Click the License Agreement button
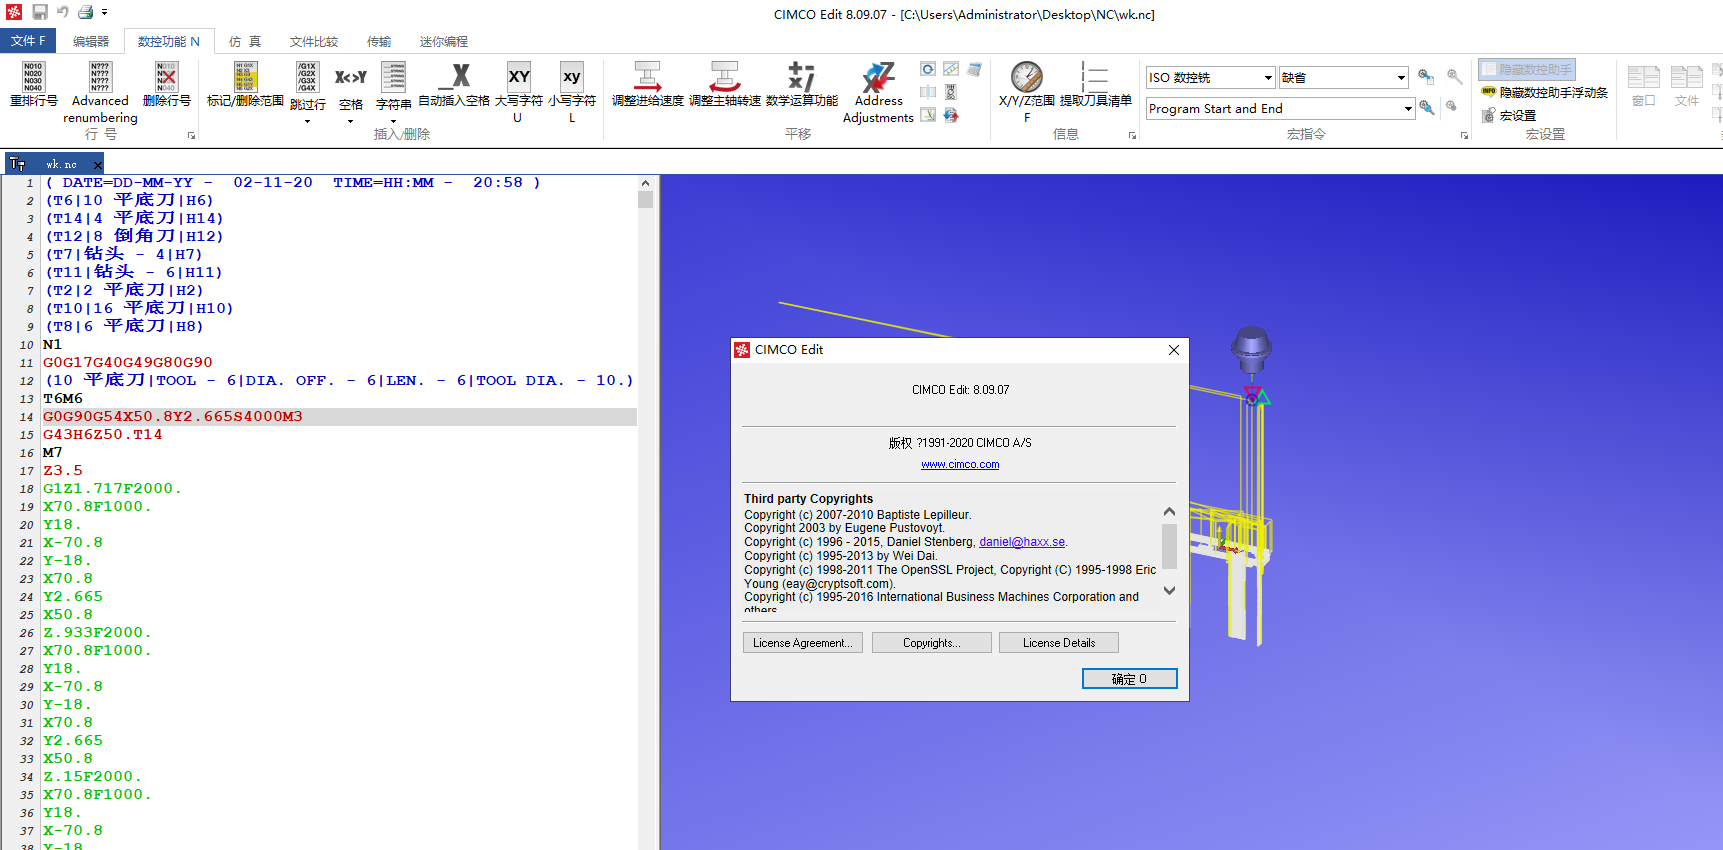 [x=803, y=643]
